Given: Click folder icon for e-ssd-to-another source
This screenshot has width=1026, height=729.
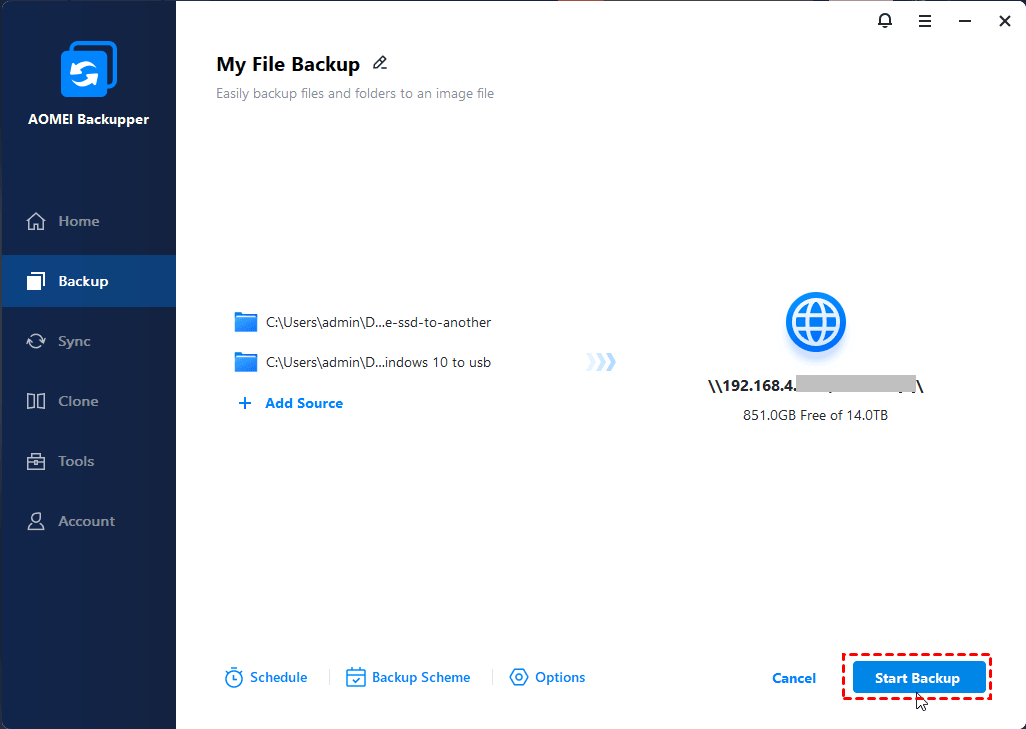Looking at the screenshot, I should 246,323.
